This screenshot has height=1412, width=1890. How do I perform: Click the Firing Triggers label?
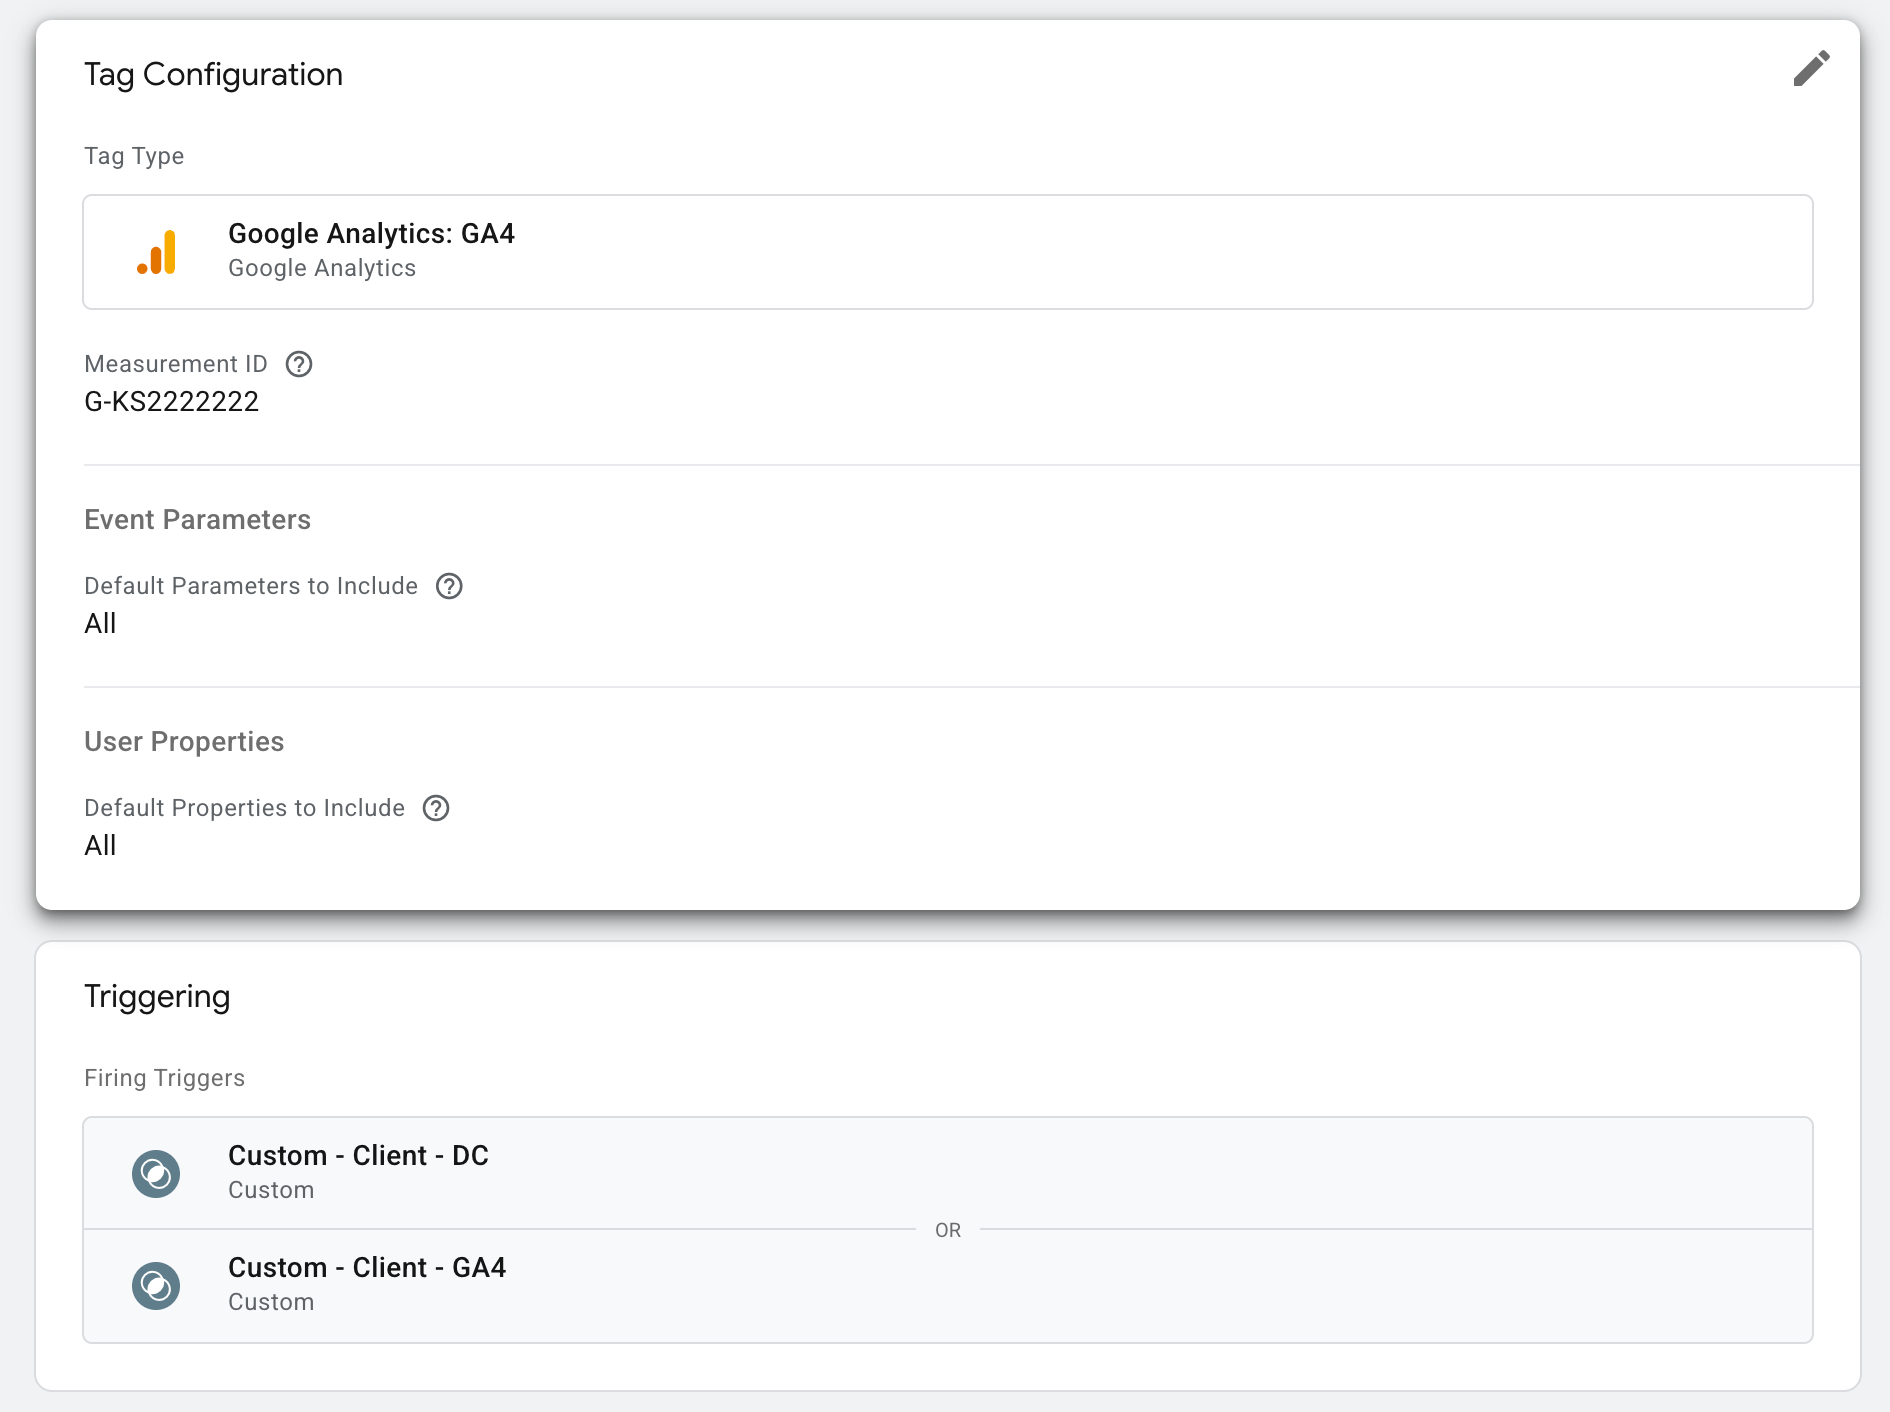tap(164, 1078)
